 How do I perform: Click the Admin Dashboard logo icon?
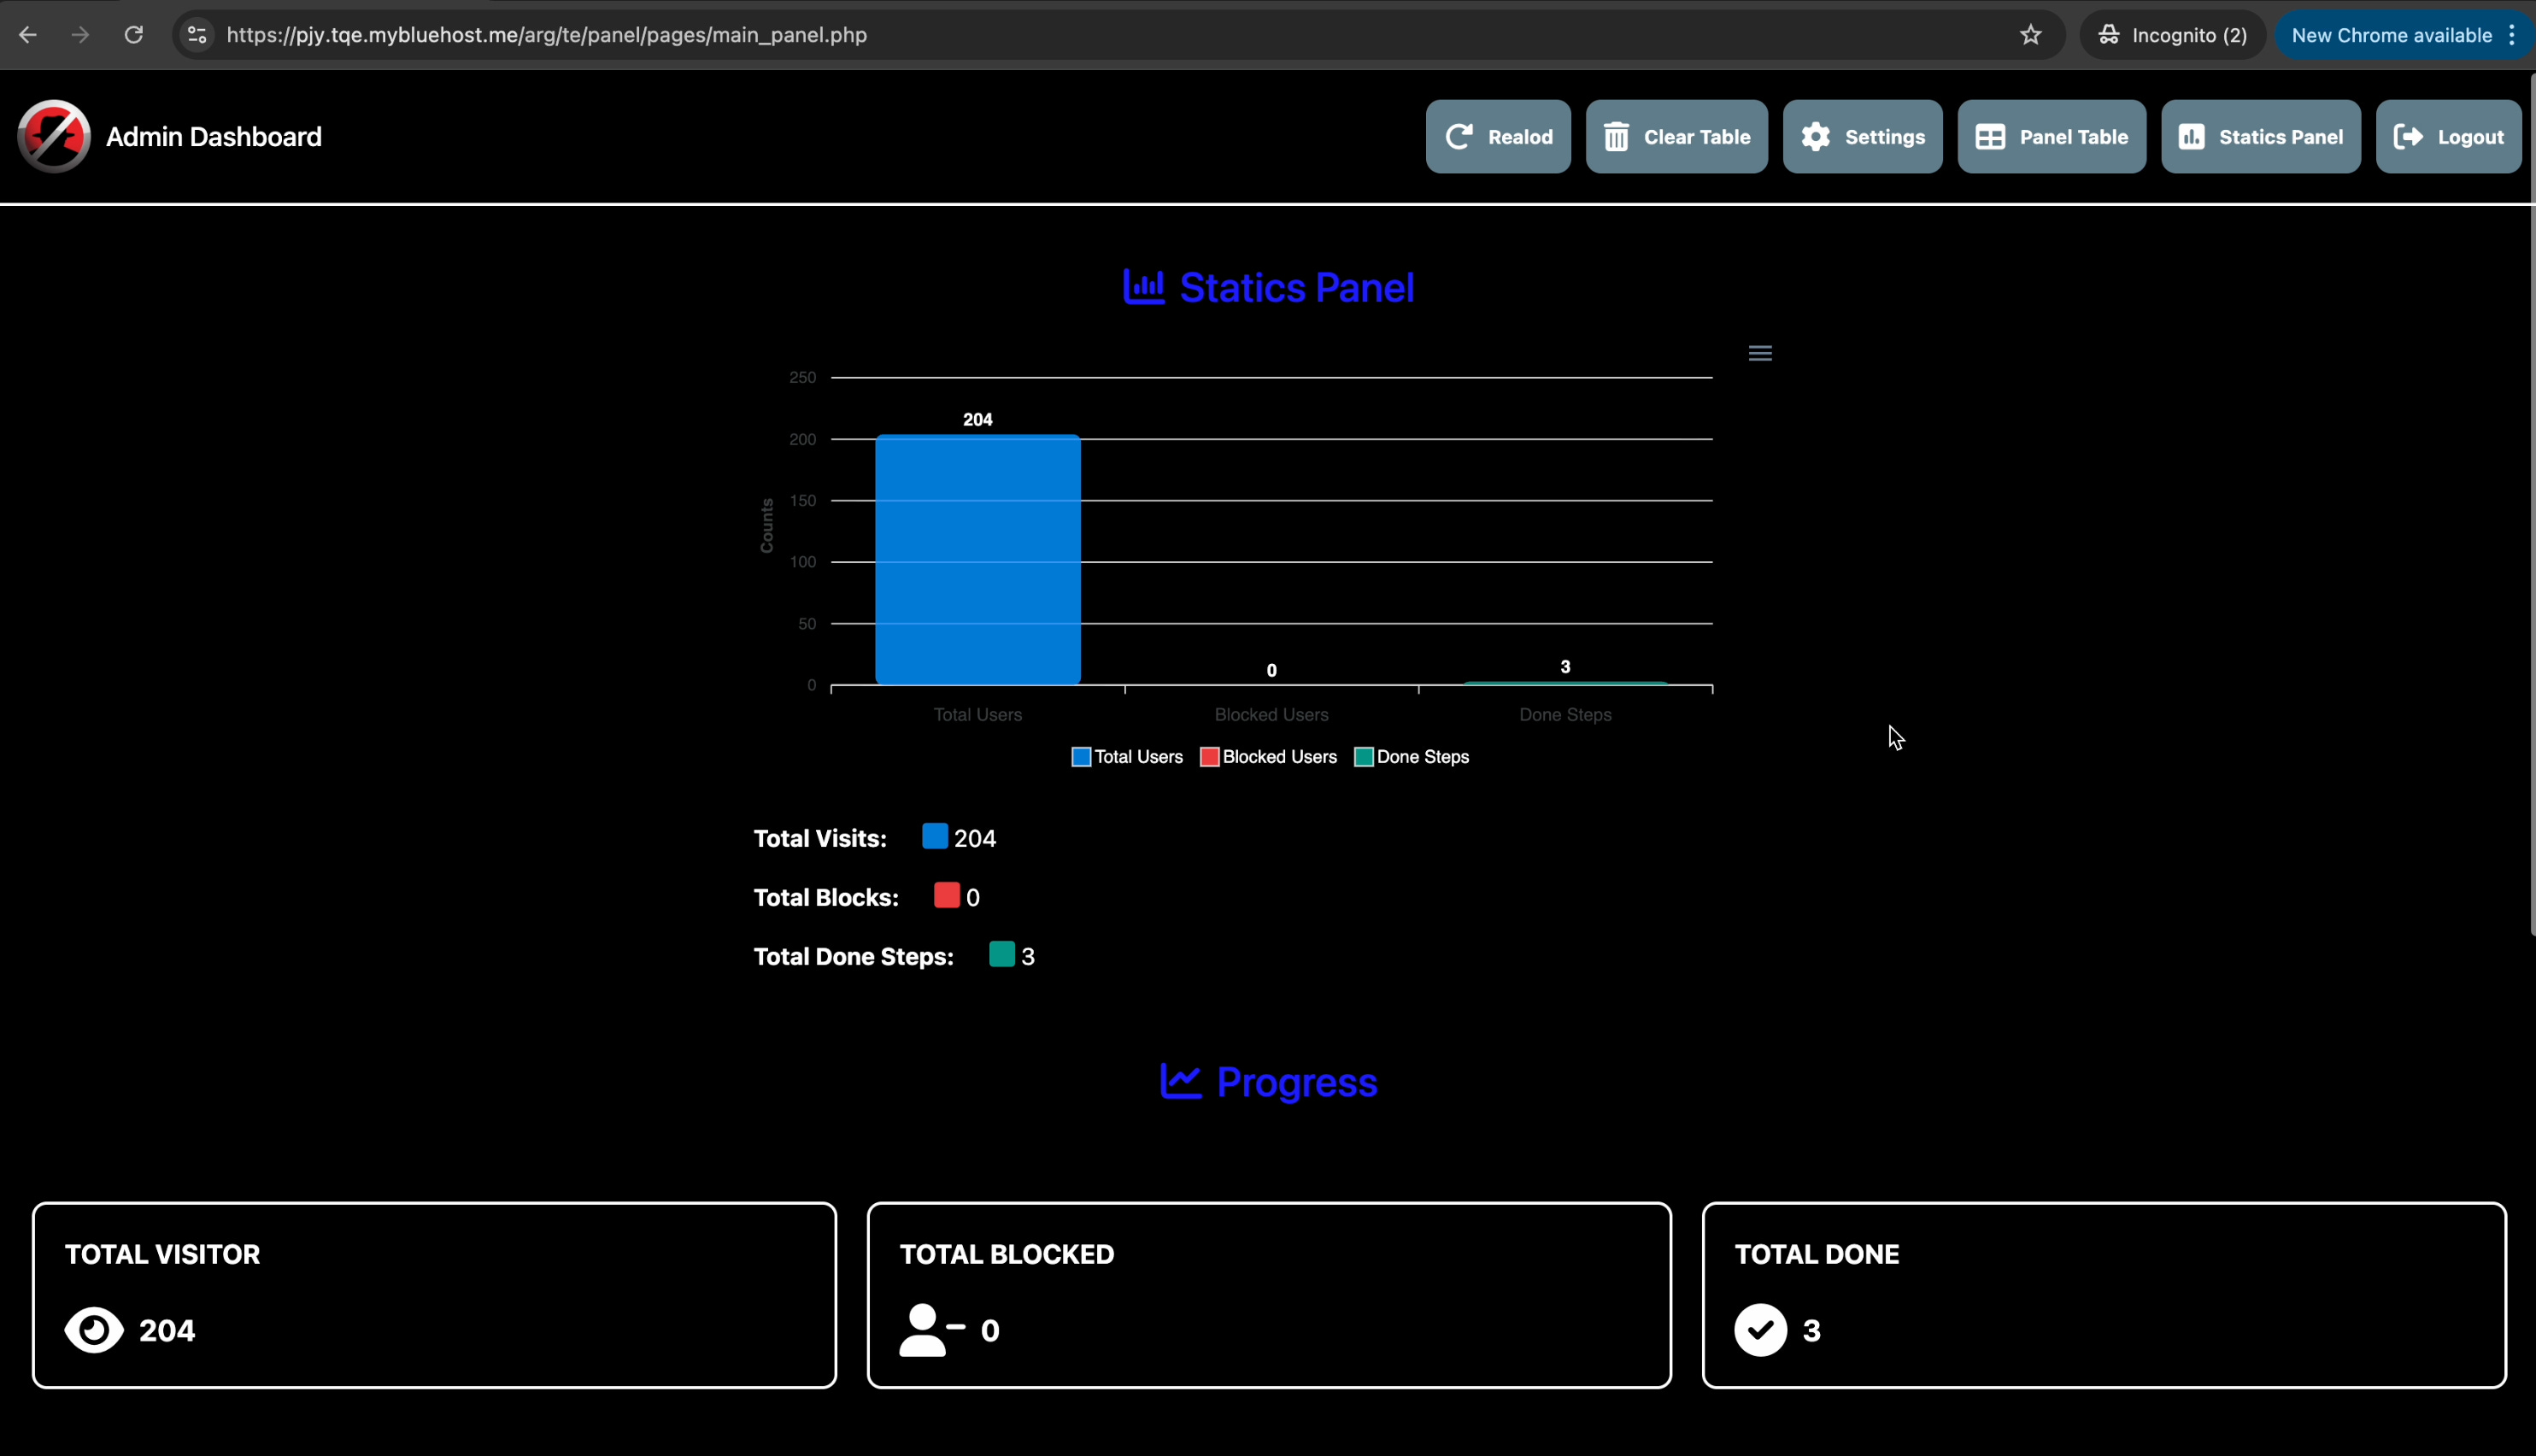pyautogui.click(x=54, y=136)
